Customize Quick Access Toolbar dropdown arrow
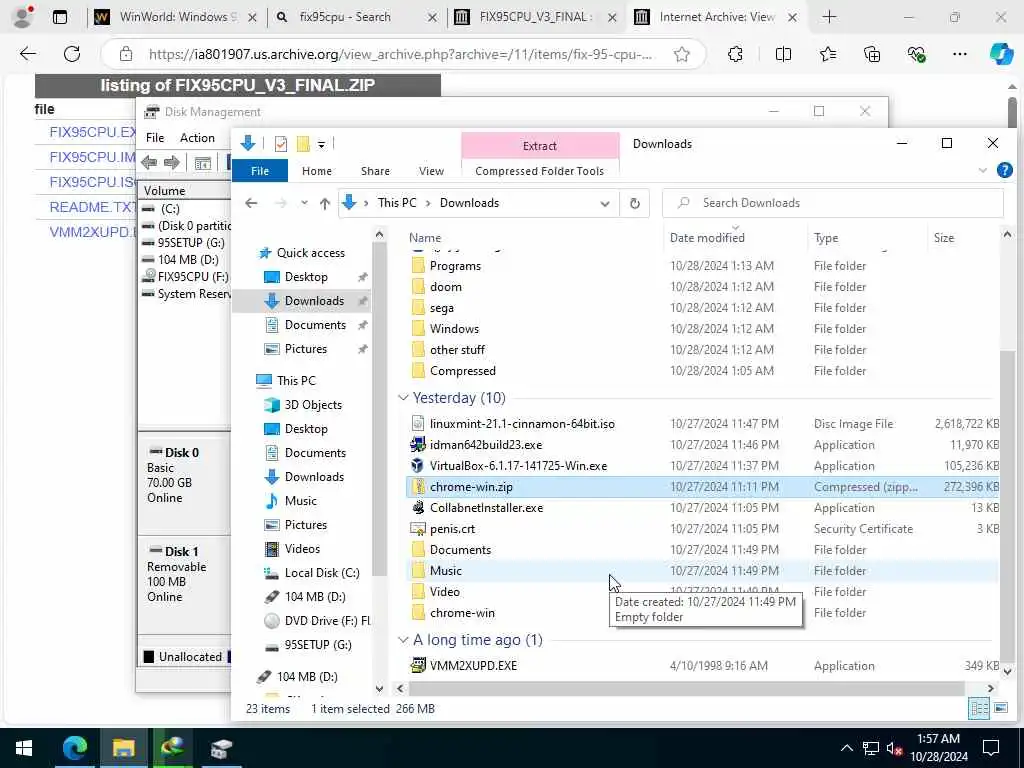Screen dimensions: 1024x768 click(321, 144)
